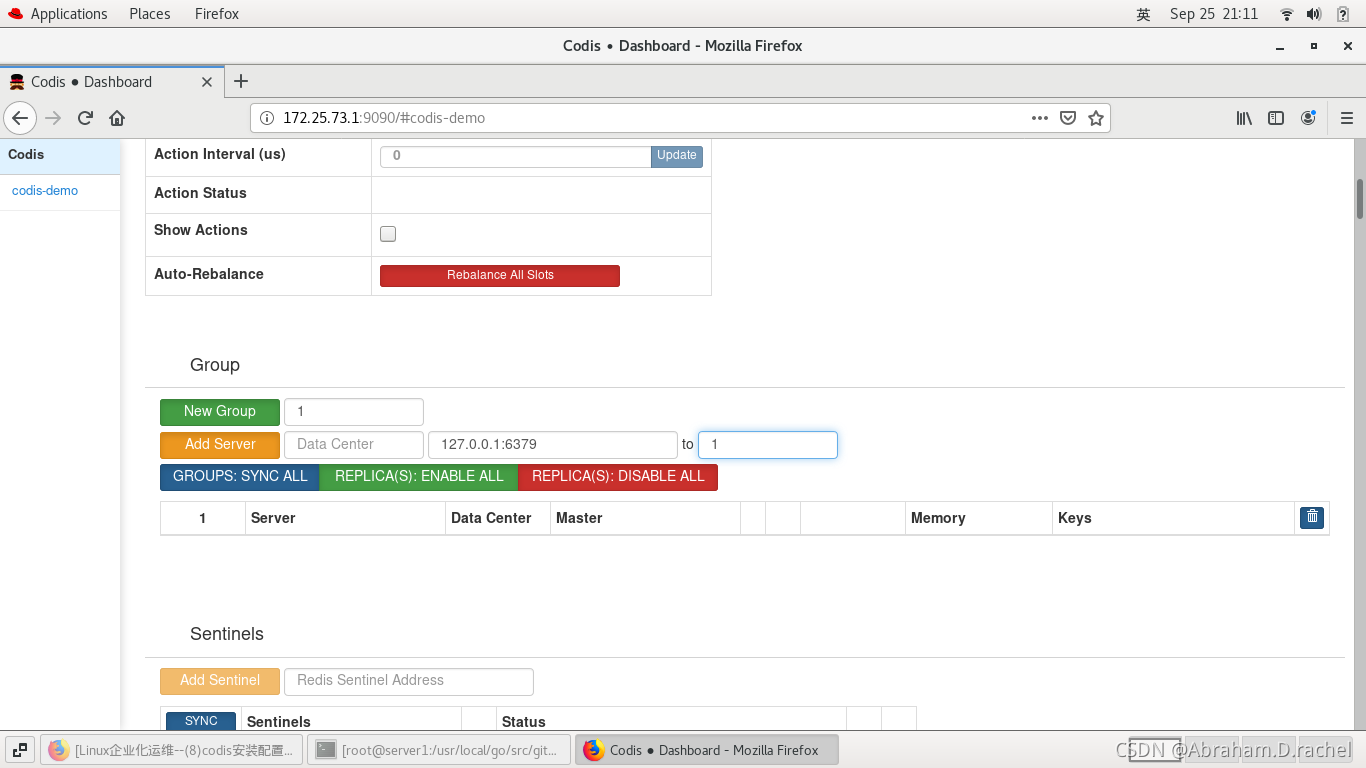
Task: Save page to Pocket
Action: coord(1068,118)
